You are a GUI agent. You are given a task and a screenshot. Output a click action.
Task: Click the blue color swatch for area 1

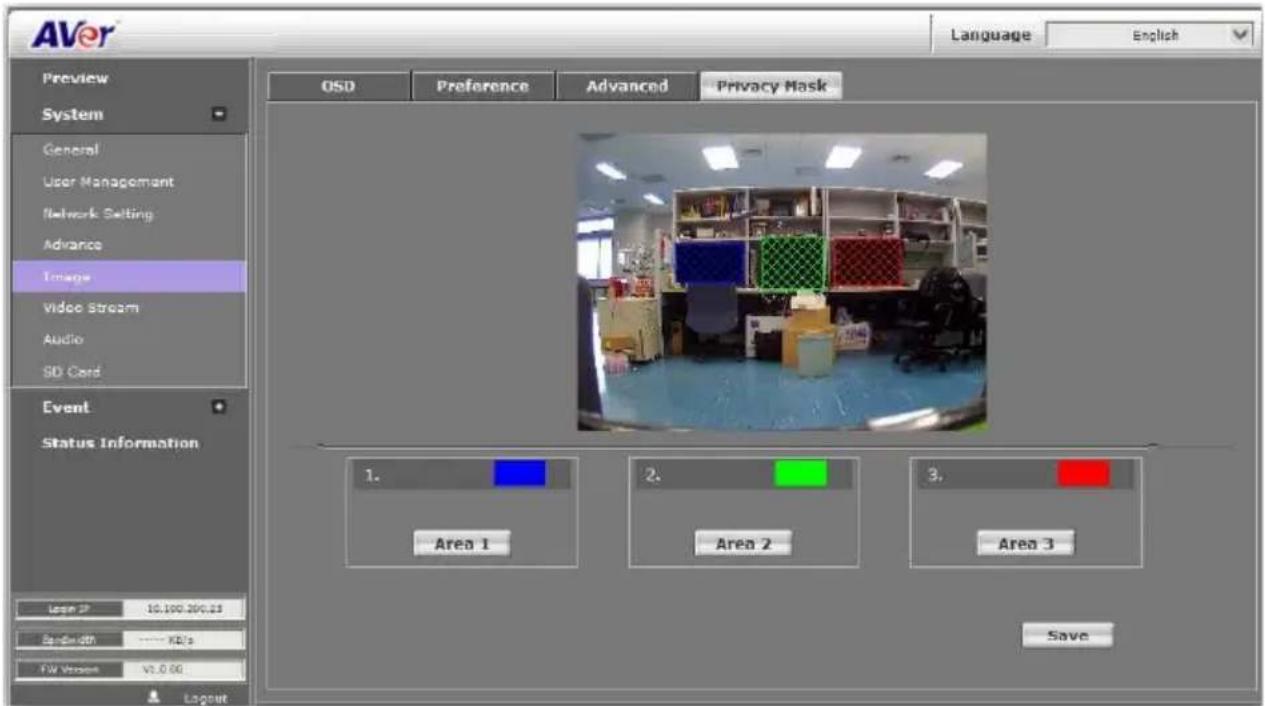[x=519, y=474]
